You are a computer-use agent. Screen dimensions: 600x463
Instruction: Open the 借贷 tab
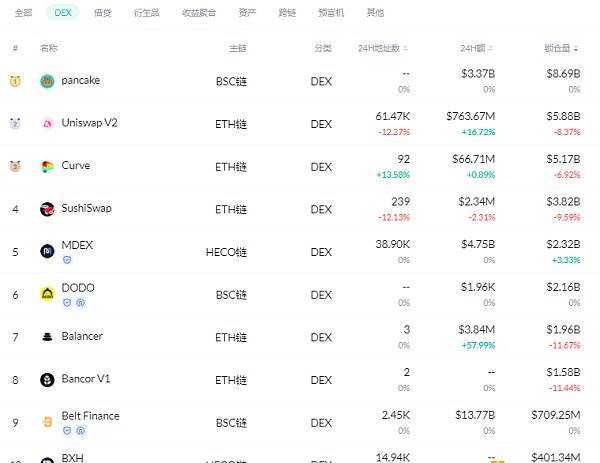(x=103, y=13)
